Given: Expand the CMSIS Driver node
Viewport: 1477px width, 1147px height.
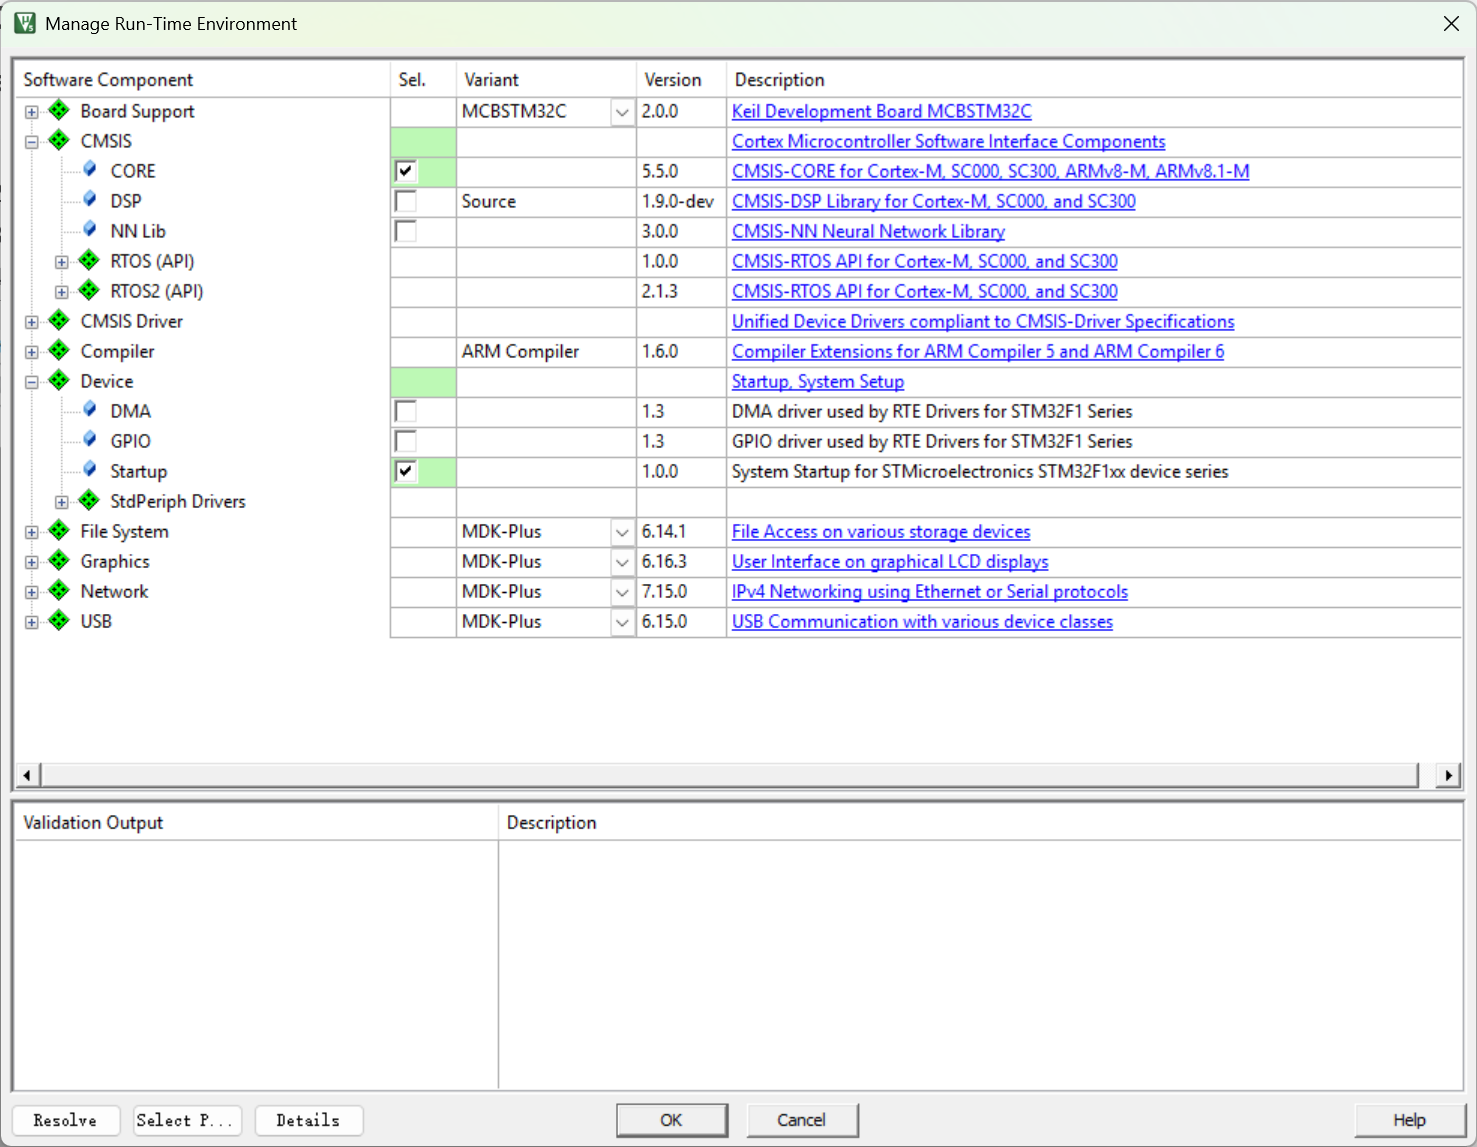Looking at the screenshot, I should (x=32, y=322).
